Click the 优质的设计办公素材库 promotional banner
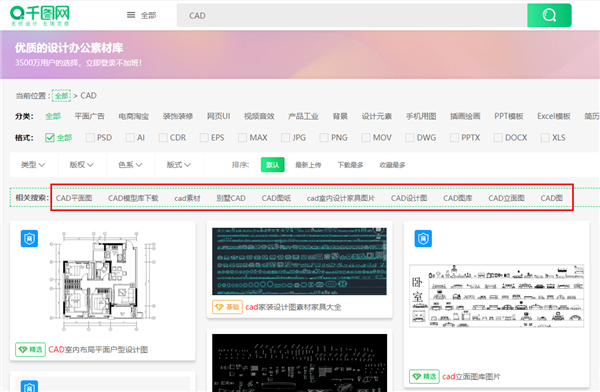 (x=300, y=55)
